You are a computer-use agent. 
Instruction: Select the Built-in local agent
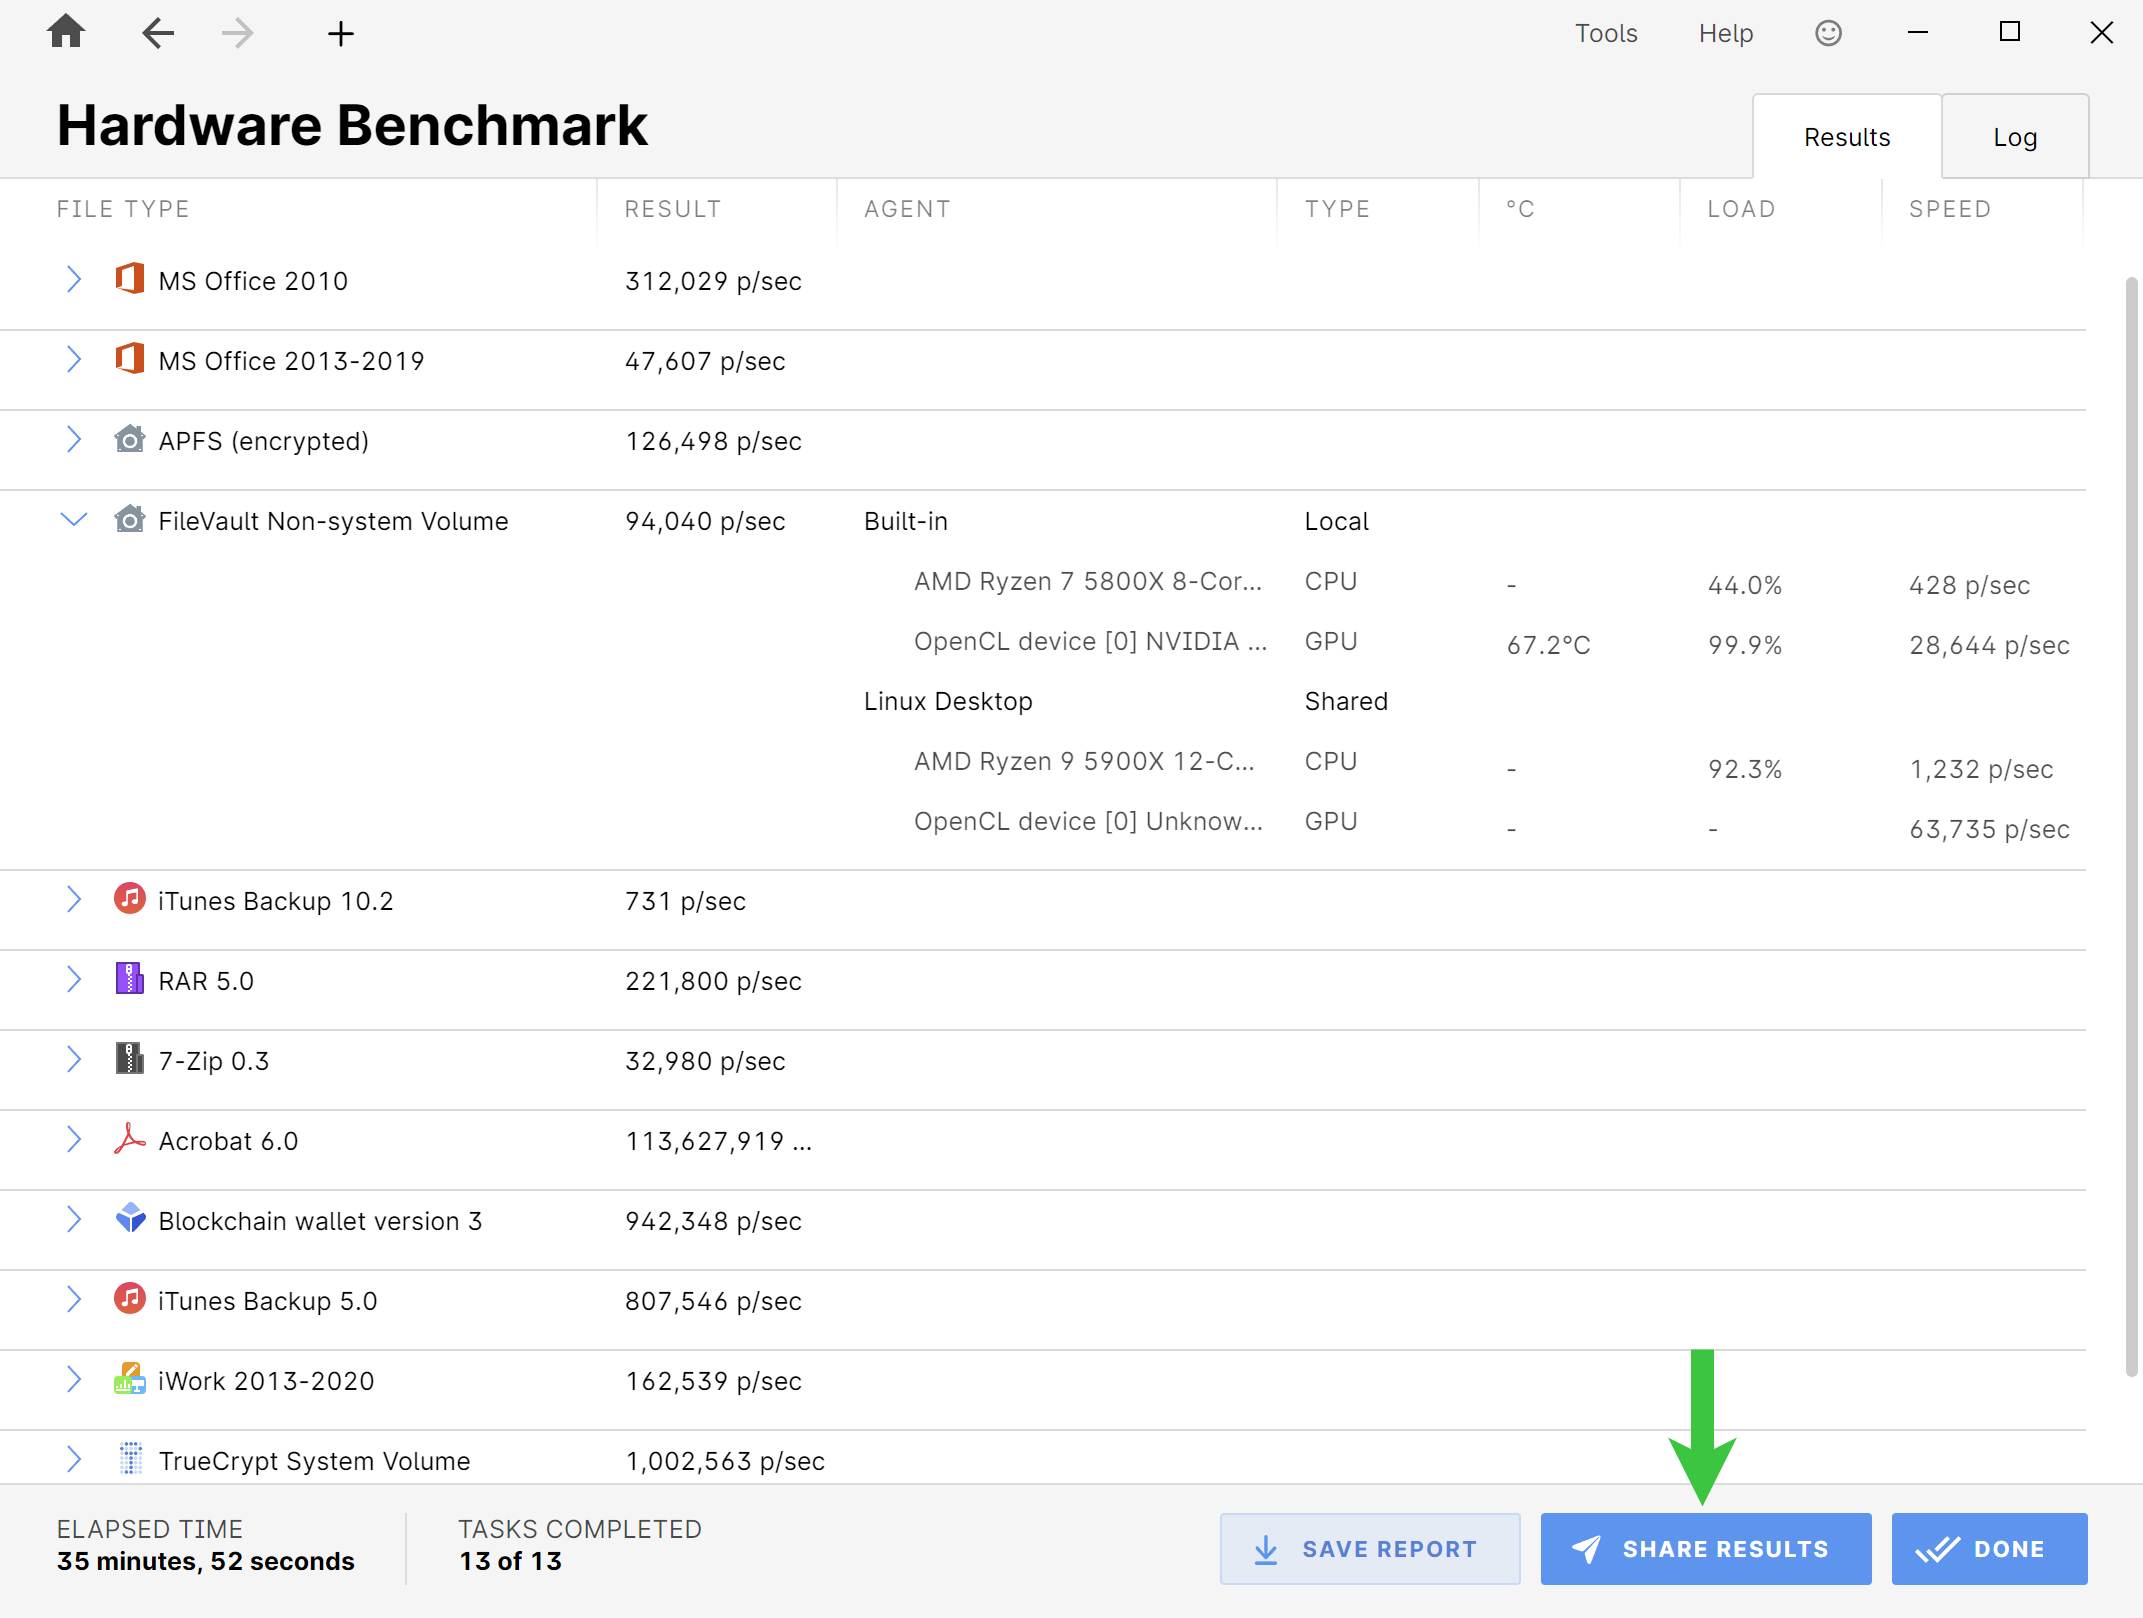906,521
